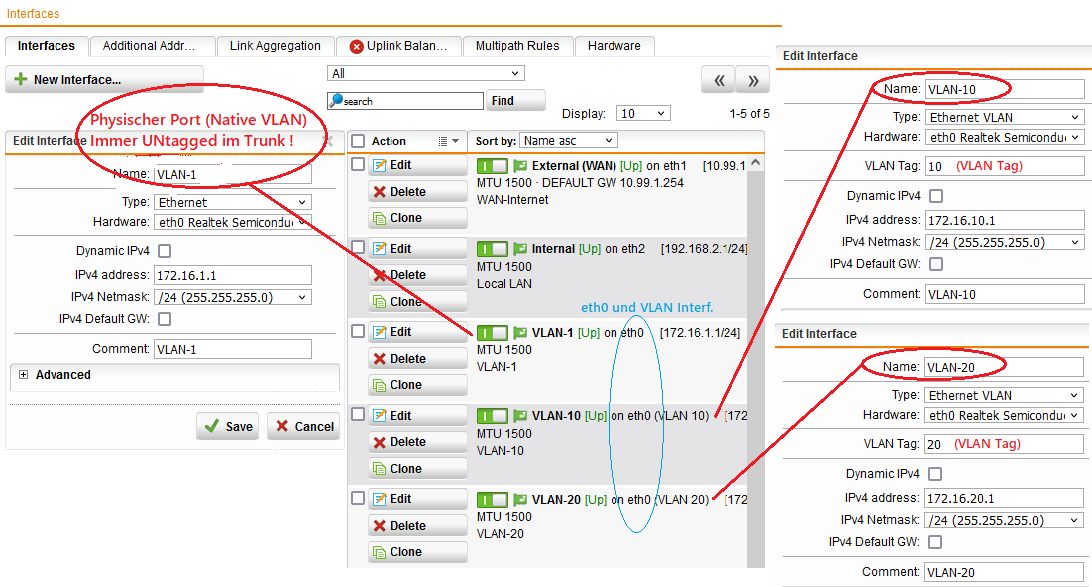The image size is (1092, 587).
Task: Click the green plus icon of New Interface
Action: [x=21, y=79]
